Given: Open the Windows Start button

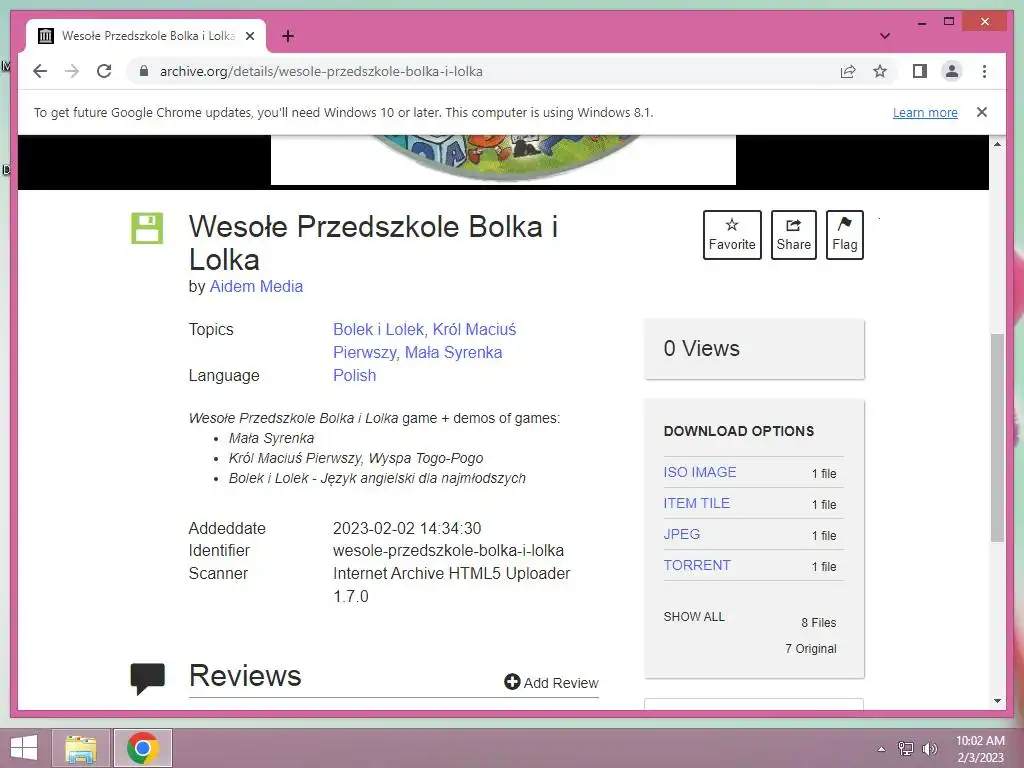Looking at the screenshot, I should point(24,748).
